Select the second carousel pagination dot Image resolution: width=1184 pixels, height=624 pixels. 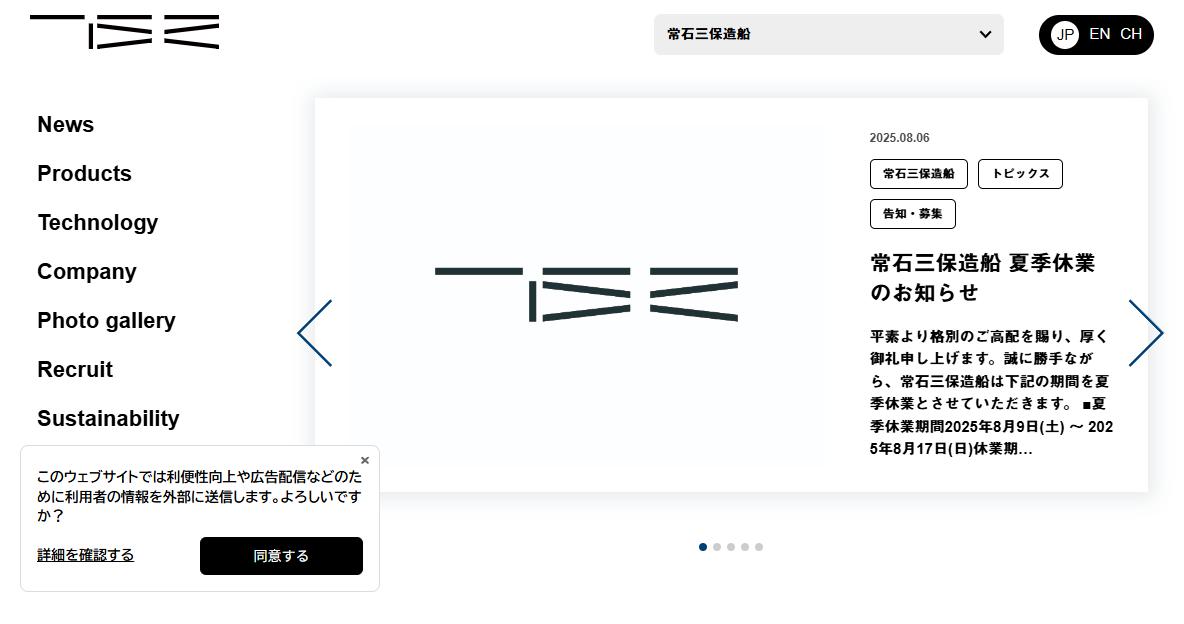(717, 547)
